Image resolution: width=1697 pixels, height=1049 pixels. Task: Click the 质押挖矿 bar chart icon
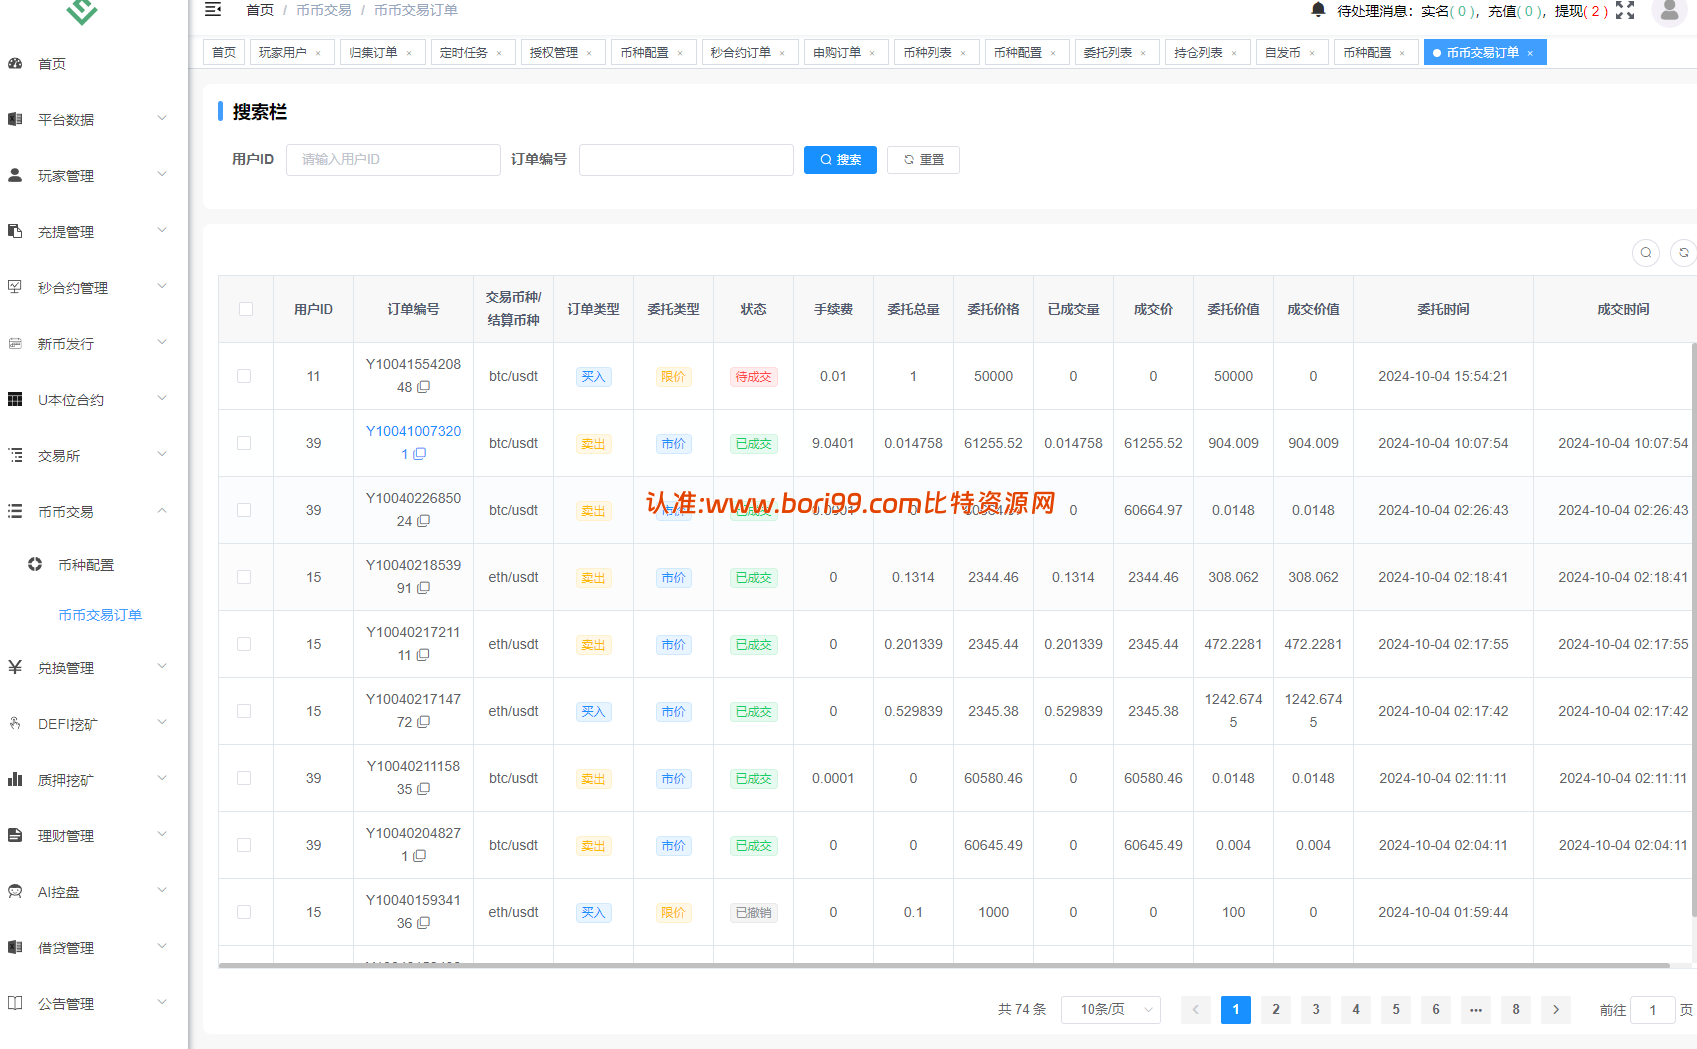15,779
